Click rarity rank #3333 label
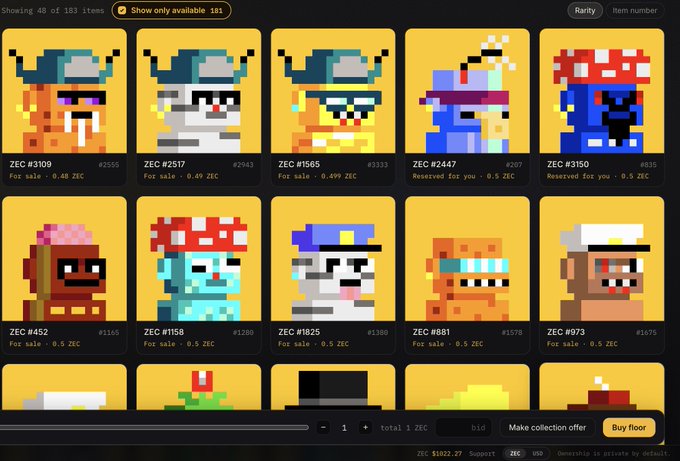Image resolution: width=680 pixels, height=461 pixels. point(377,165)
